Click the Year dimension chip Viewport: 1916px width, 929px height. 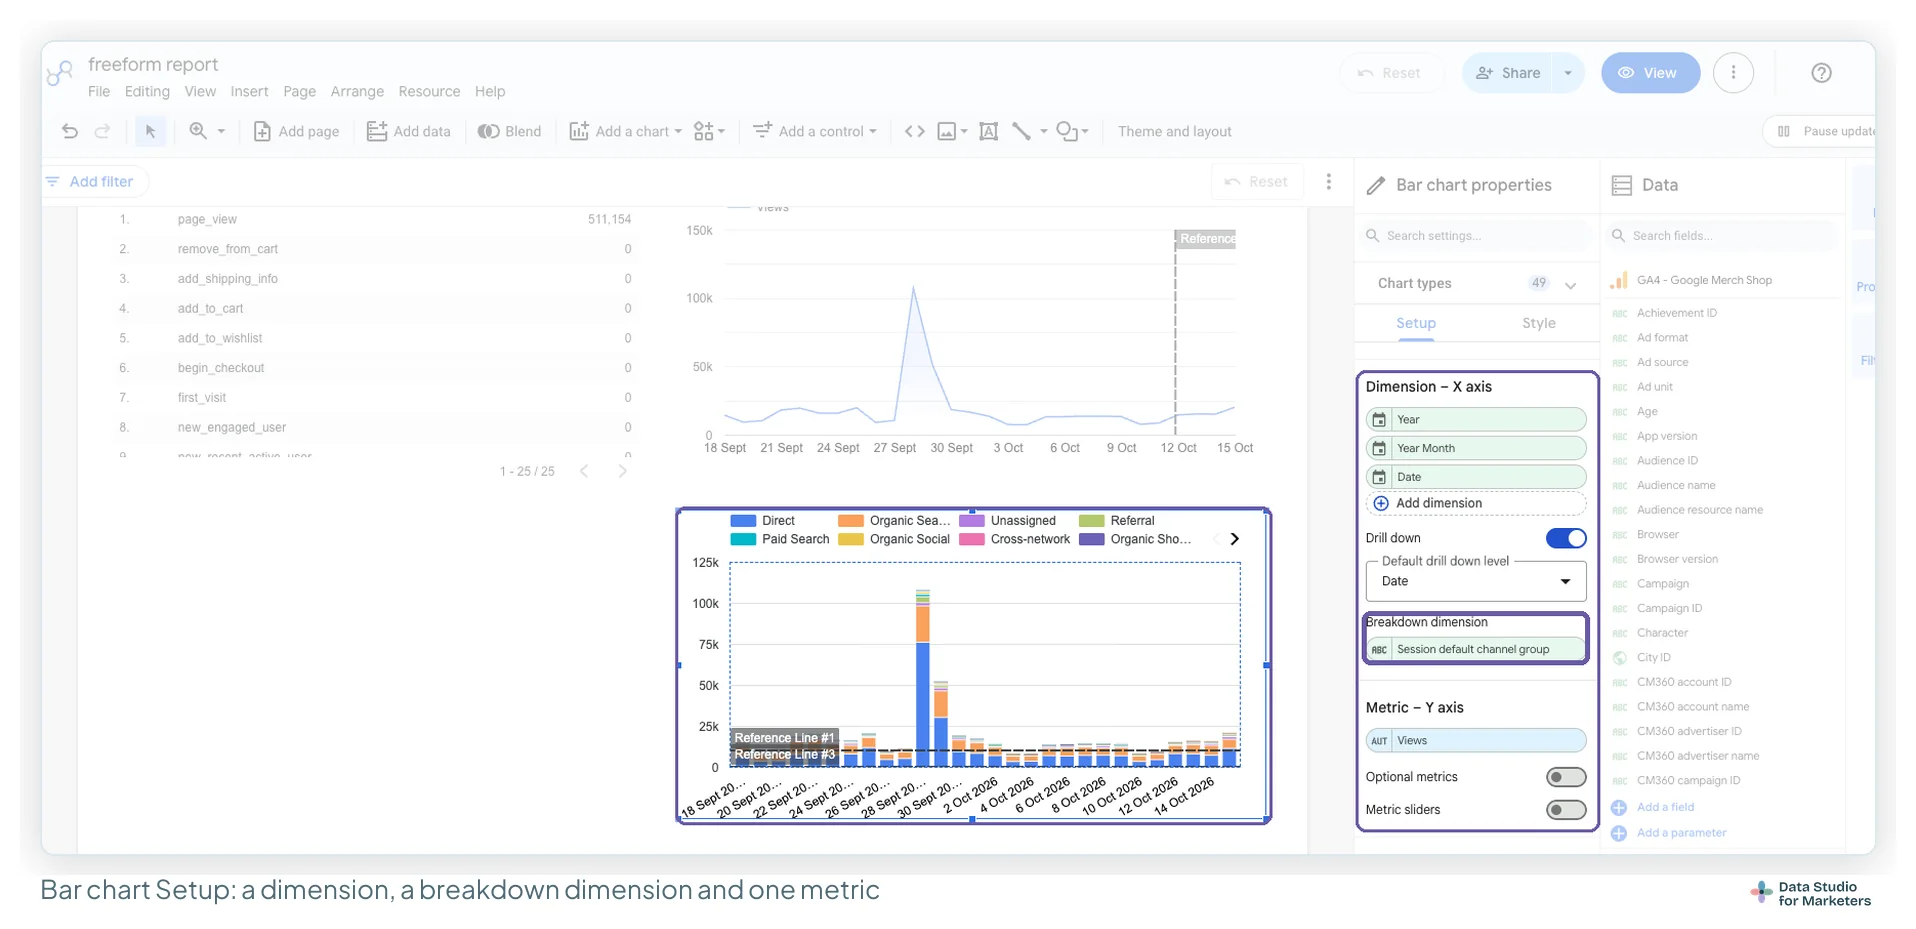click(x=1476, y=419)
